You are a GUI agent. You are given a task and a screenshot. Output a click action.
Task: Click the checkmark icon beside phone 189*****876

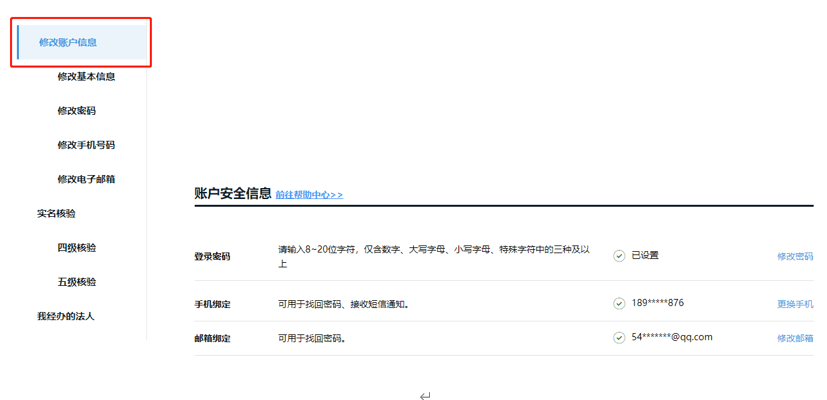coord(619,304)
